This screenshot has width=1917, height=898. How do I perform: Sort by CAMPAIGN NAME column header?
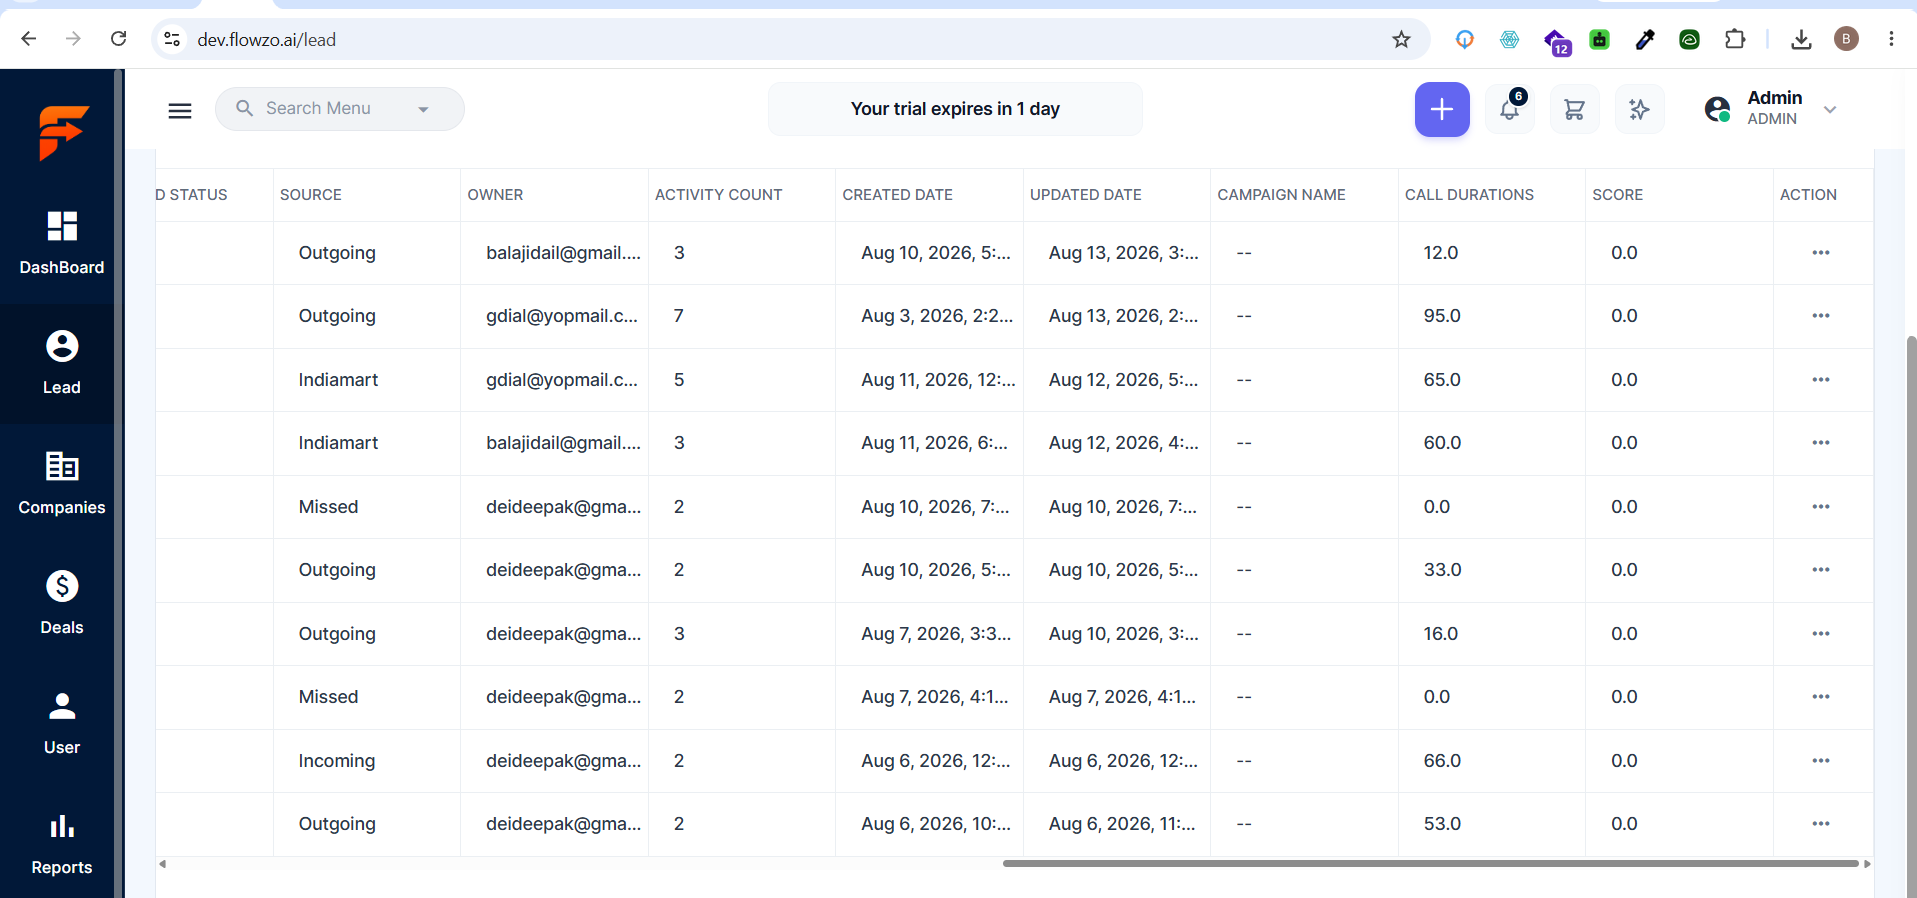tap(1281, 195)
